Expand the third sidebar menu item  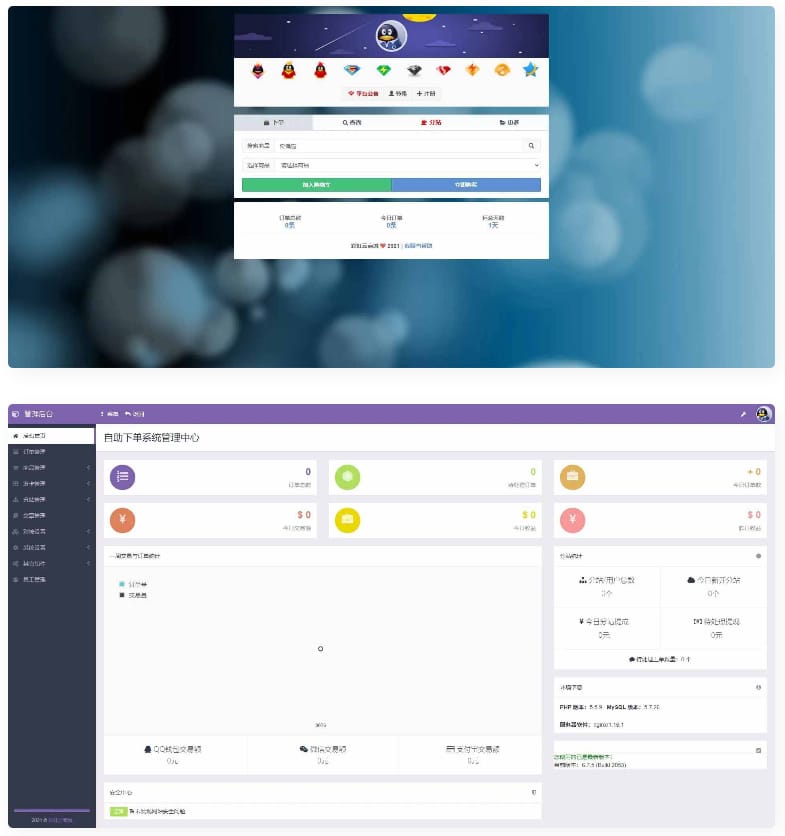[50, 468]
